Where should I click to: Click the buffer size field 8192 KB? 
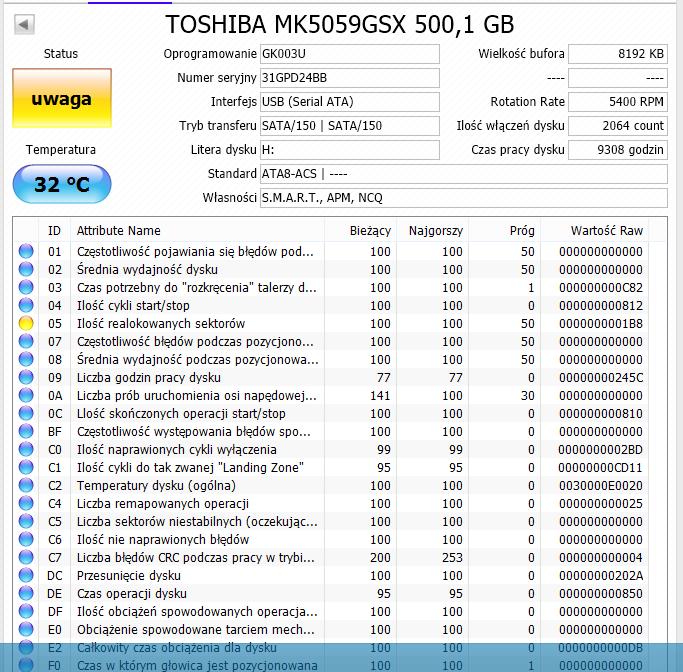(618, 54)
